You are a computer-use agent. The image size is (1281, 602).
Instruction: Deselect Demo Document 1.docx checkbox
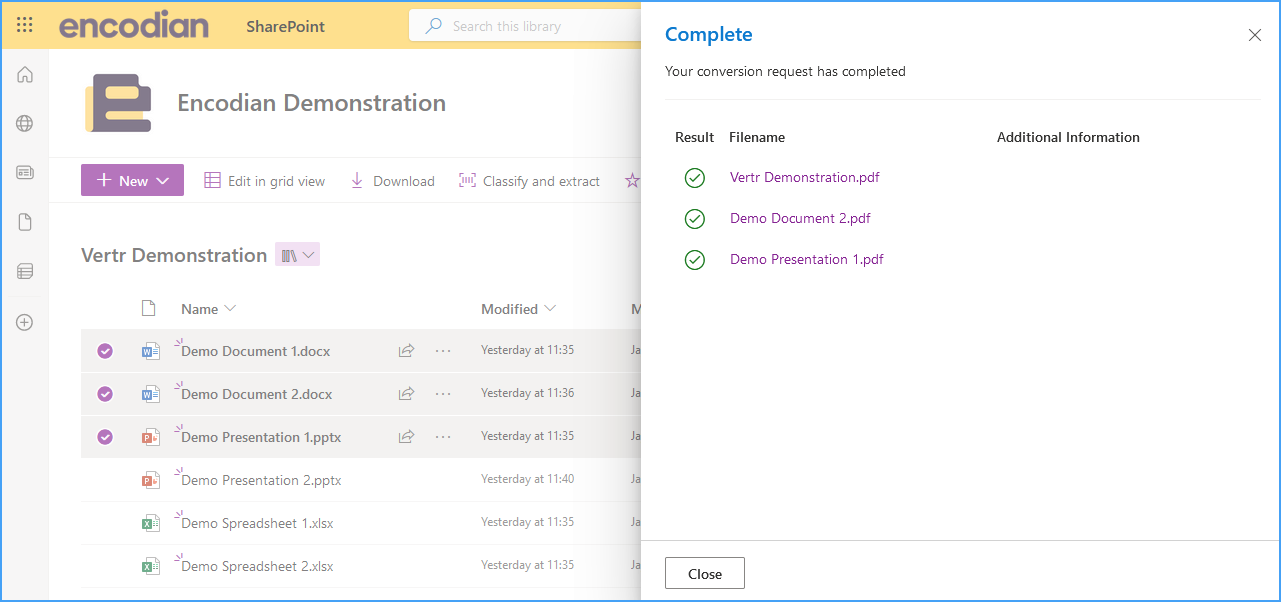(x=105, y=351)
